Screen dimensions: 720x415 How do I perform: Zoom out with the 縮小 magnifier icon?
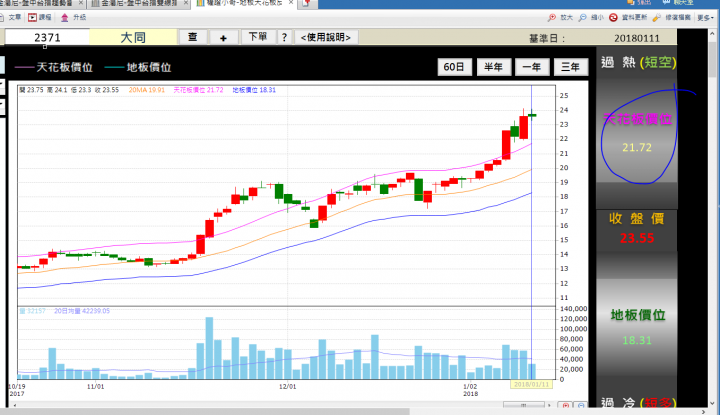(582, 17)
